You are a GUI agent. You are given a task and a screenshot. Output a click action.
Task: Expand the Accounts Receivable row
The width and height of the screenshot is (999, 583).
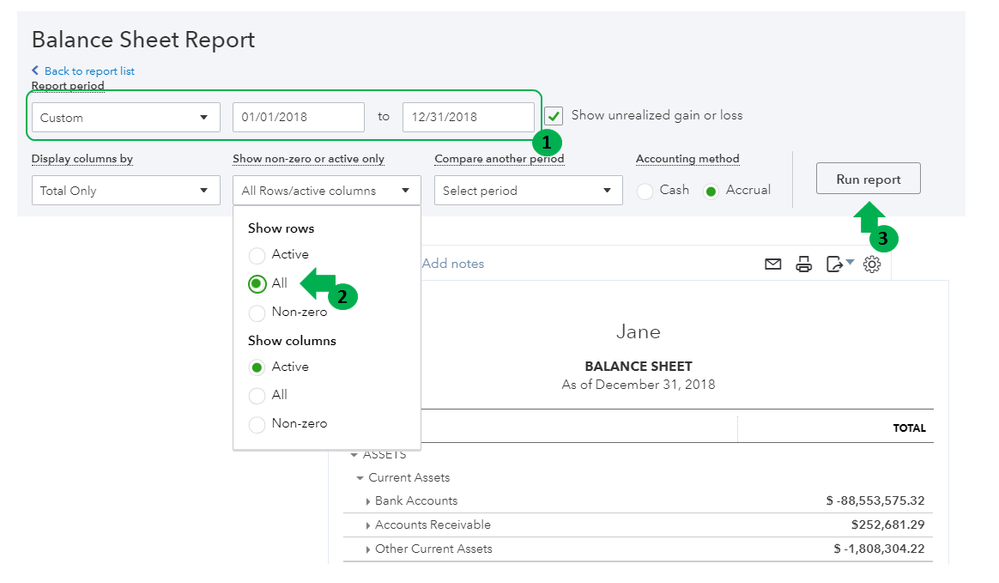click(x=368, y=525)
